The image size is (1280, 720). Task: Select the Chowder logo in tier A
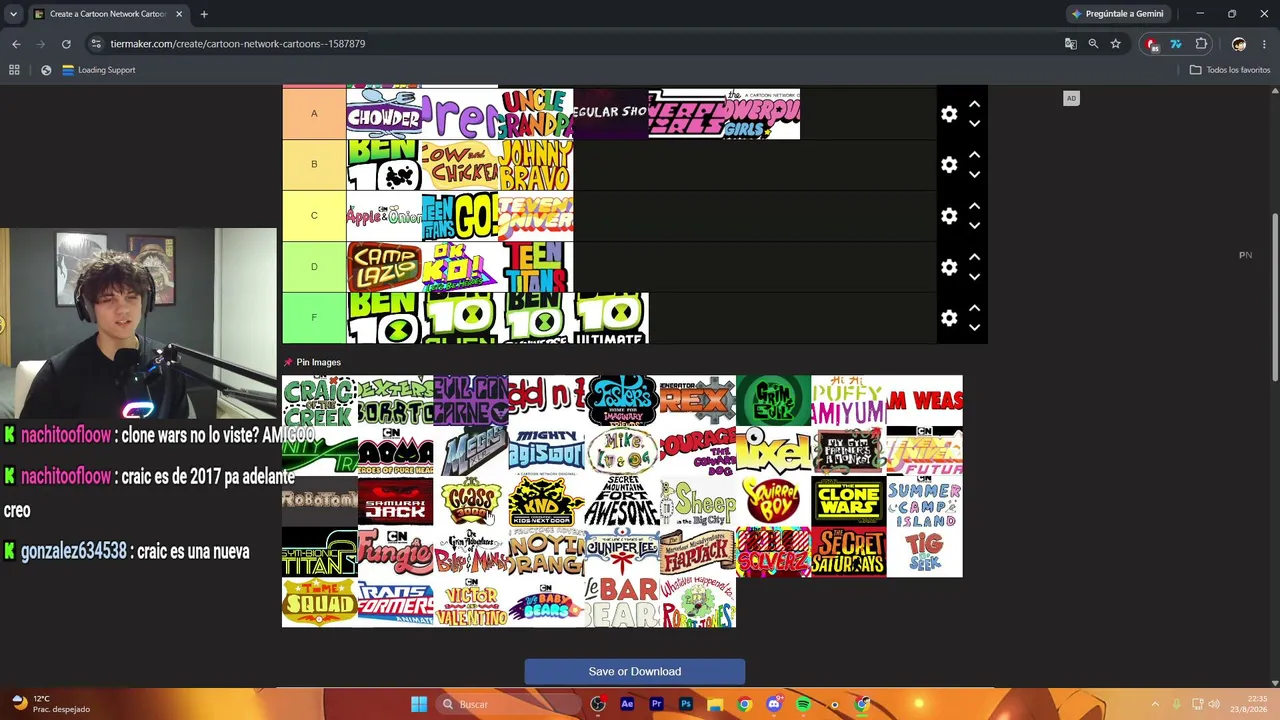point(384,114)
